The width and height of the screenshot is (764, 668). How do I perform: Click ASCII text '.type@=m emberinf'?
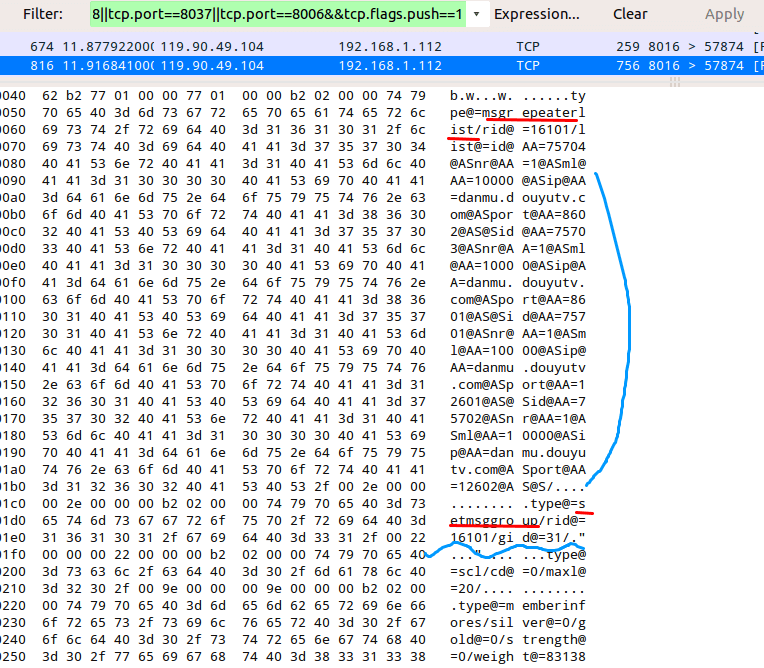click(517, 606)
